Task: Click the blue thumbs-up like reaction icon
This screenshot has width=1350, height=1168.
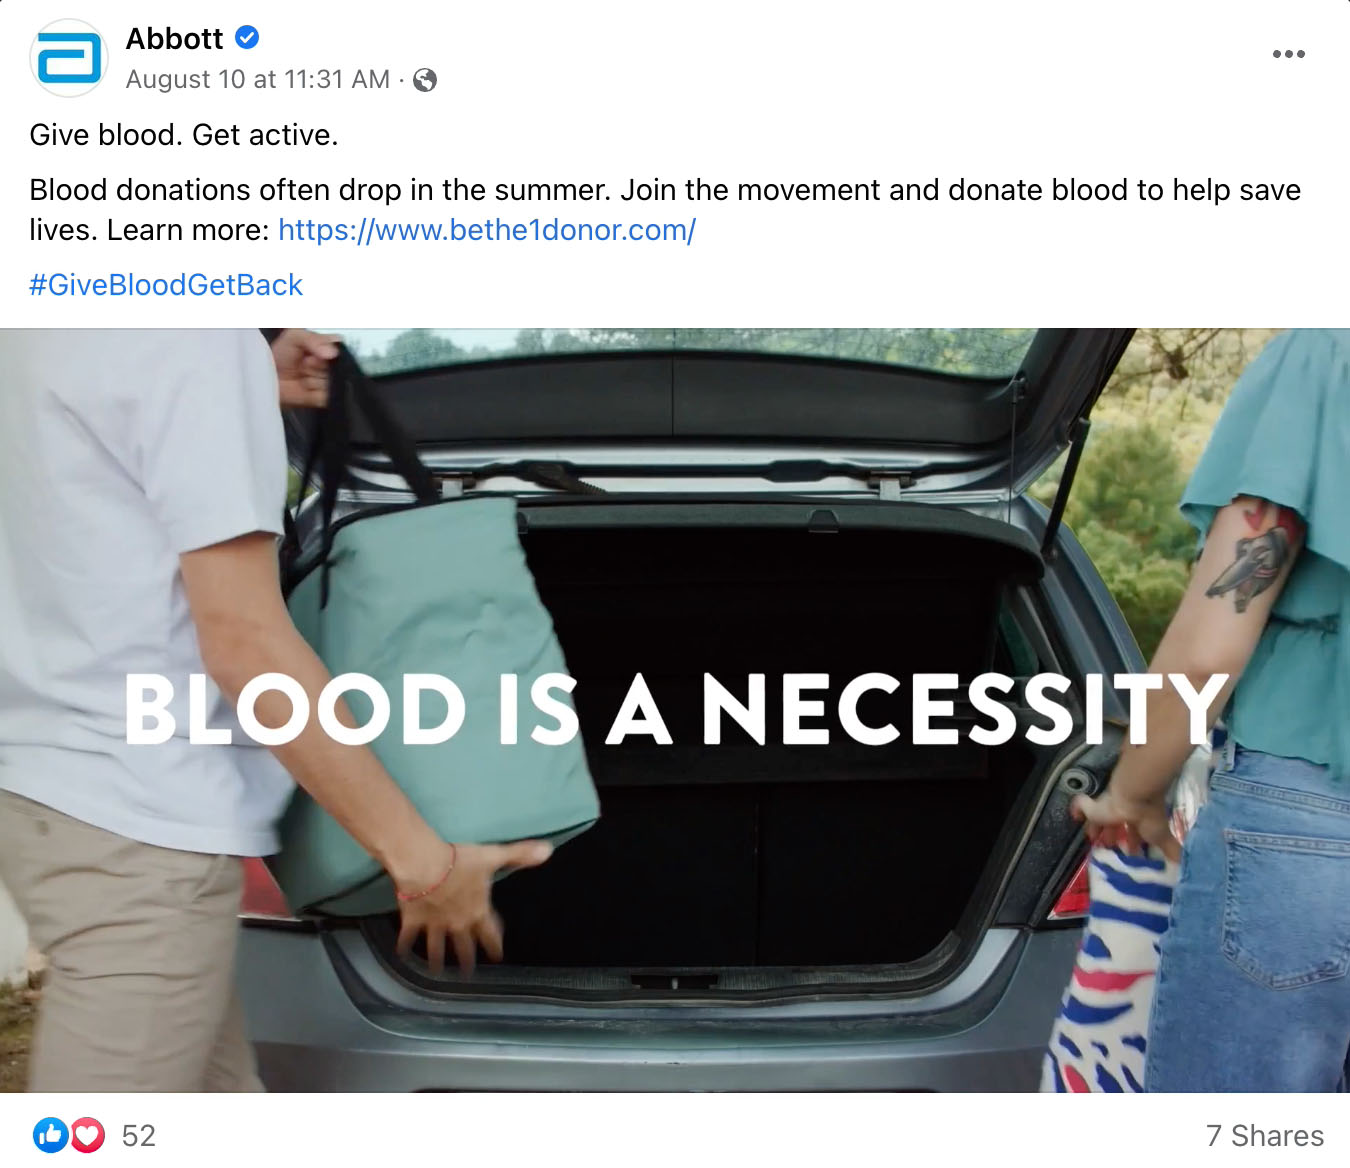Action: click(x=50, y=1135)
